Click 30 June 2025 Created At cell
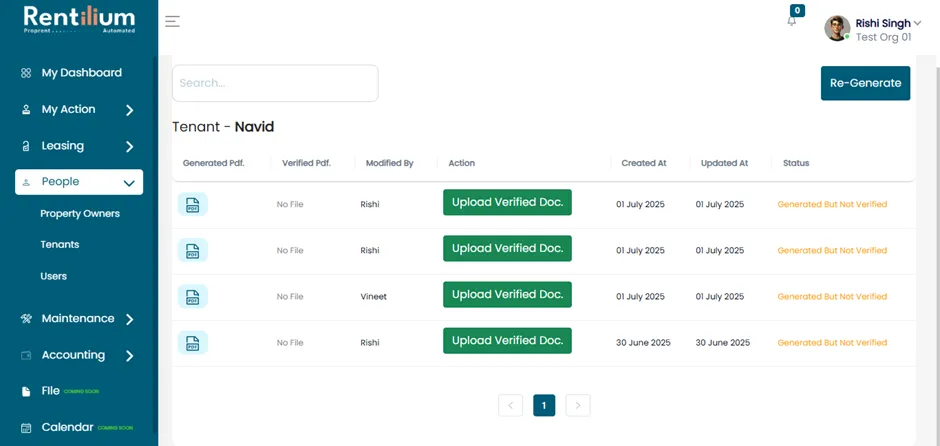The image size is (940, 446). tap(643, 343)
